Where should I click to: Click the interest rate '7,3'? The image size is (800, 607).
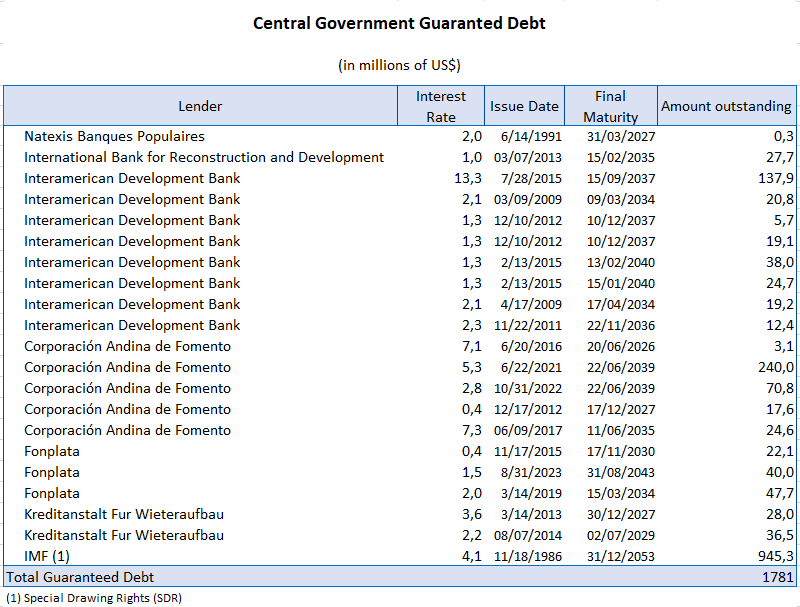click(x=472, y=429)
